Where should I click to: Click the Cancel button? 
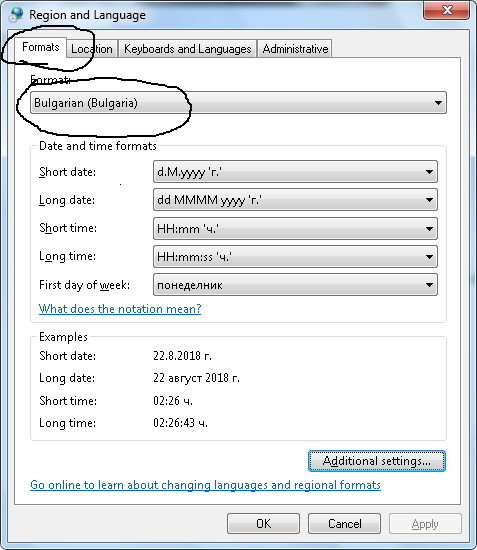click(x=344, y=524)
